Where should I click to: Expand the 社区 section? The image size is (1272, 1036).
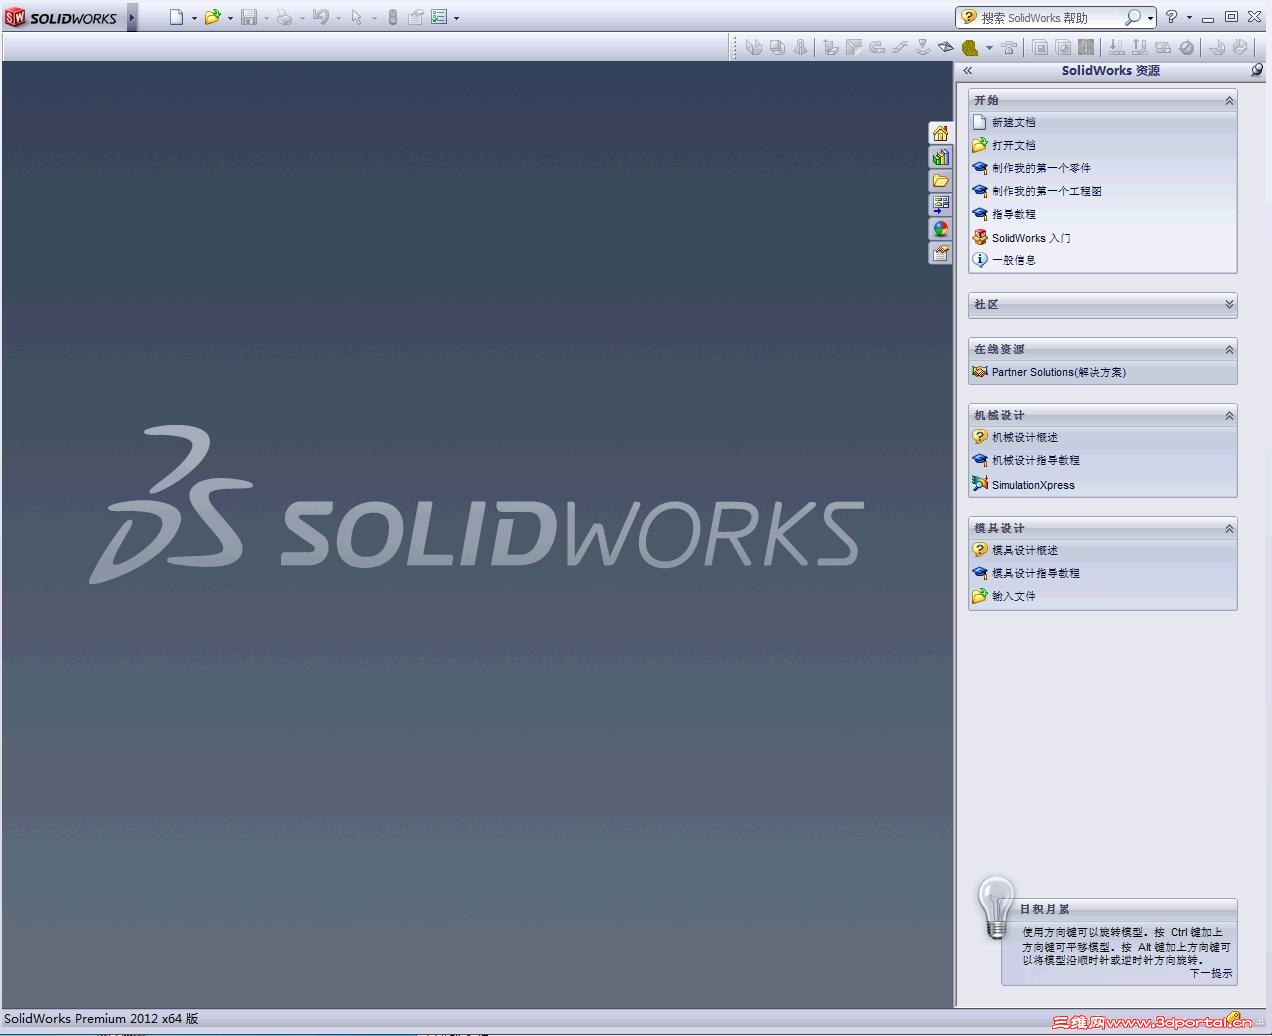coord(1229,305)
